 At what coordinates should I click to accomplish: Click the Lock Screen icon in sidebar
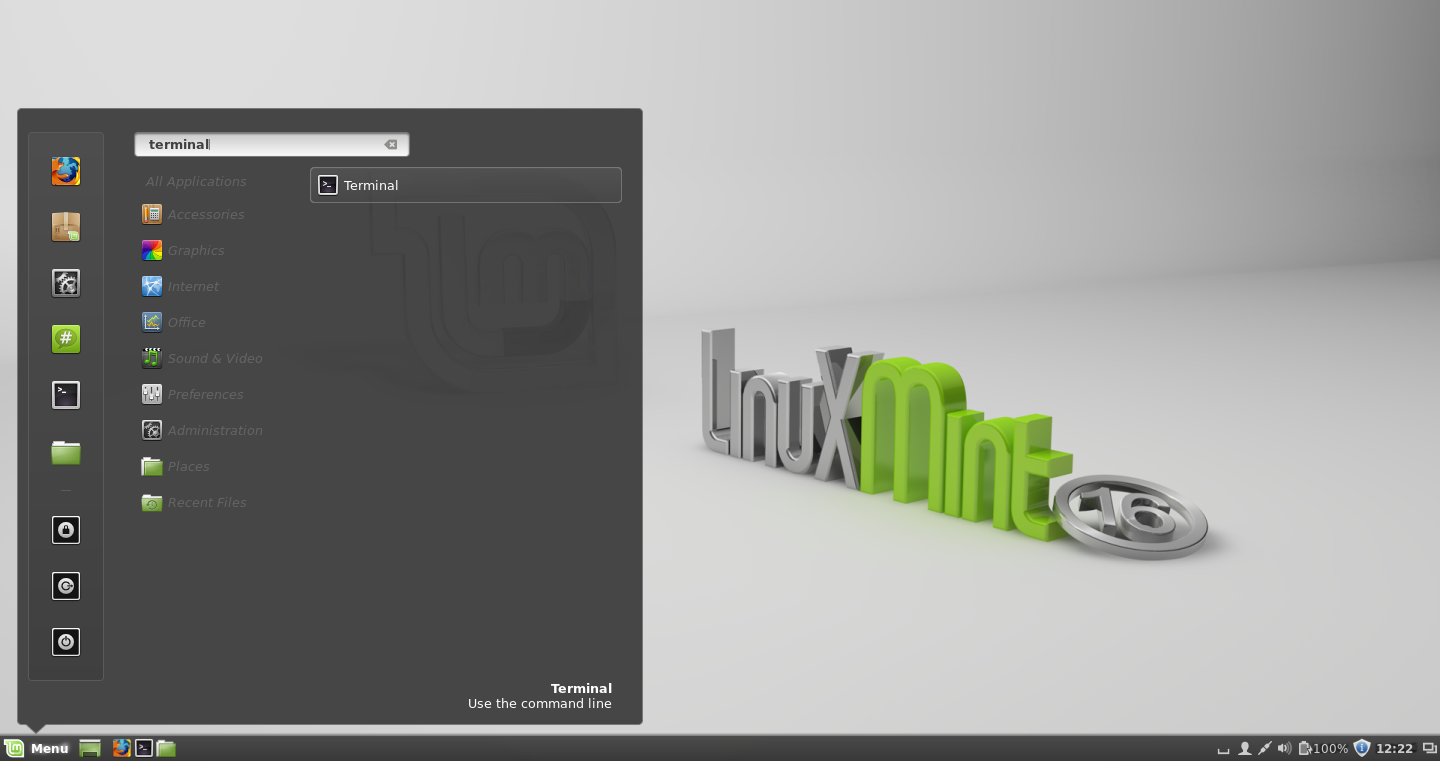66,530
